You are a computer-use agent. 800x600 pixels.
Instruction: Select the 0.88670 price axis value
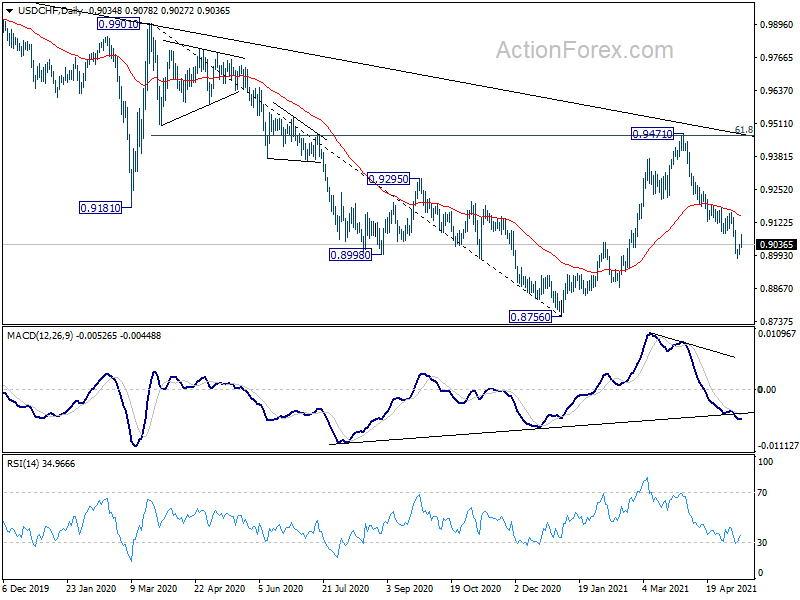777,288
